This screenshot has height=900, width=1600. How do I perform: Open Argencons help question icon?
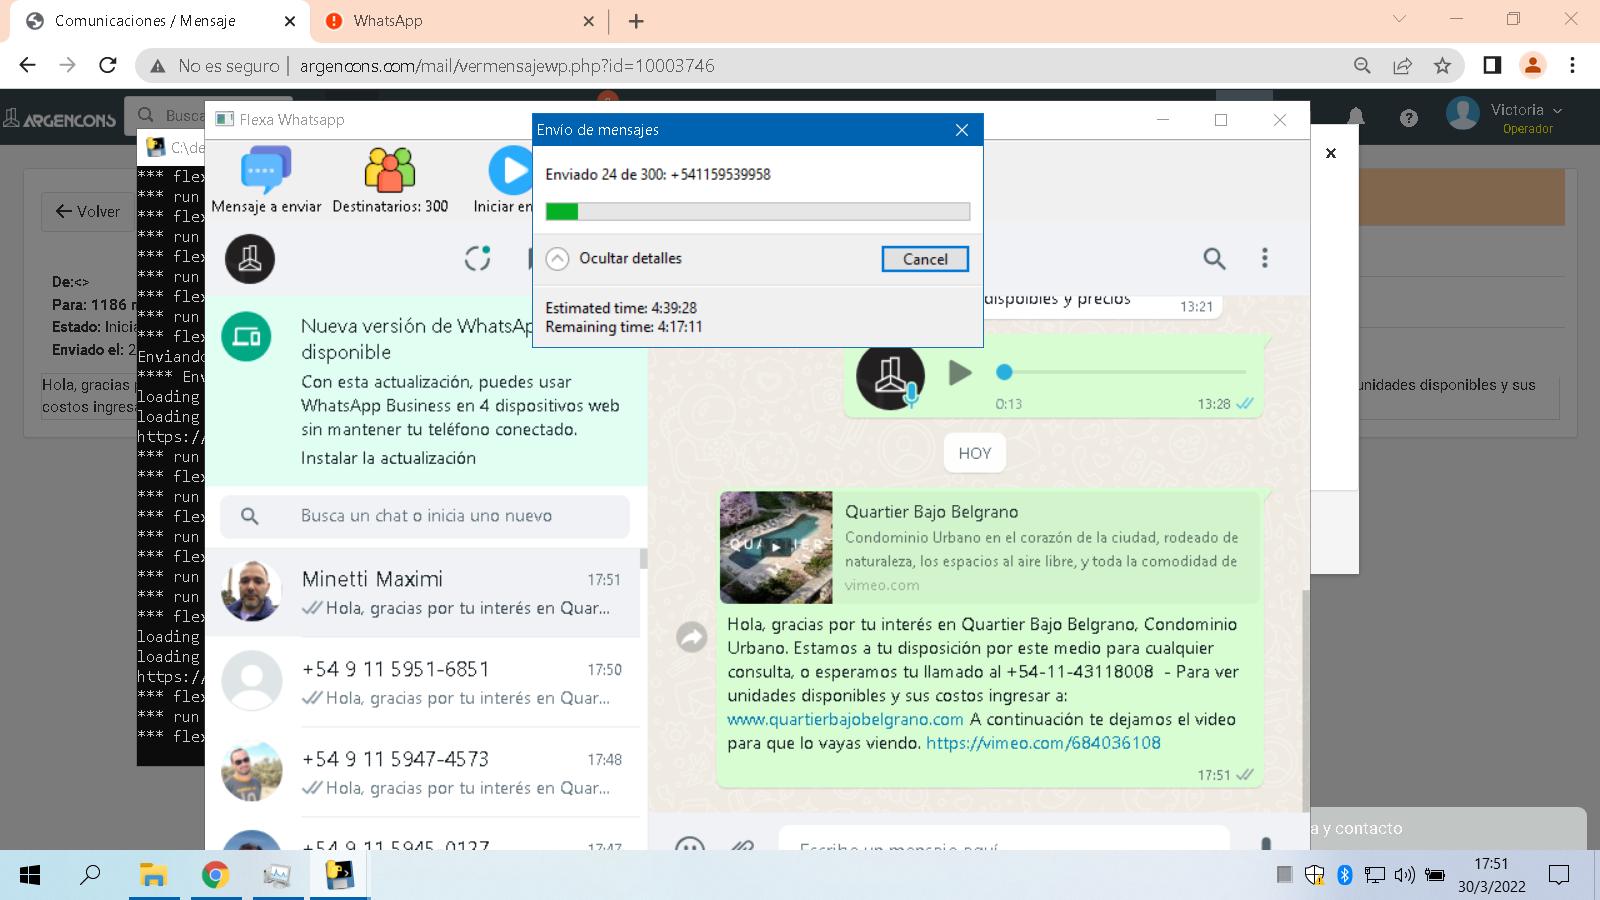(x=1409, y=118)
